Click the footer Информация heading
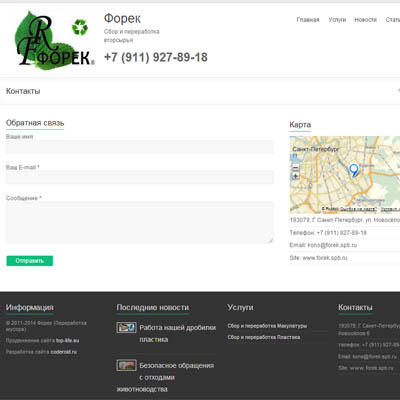The width and height of the screenshot is (400, 400). [30, 307]
